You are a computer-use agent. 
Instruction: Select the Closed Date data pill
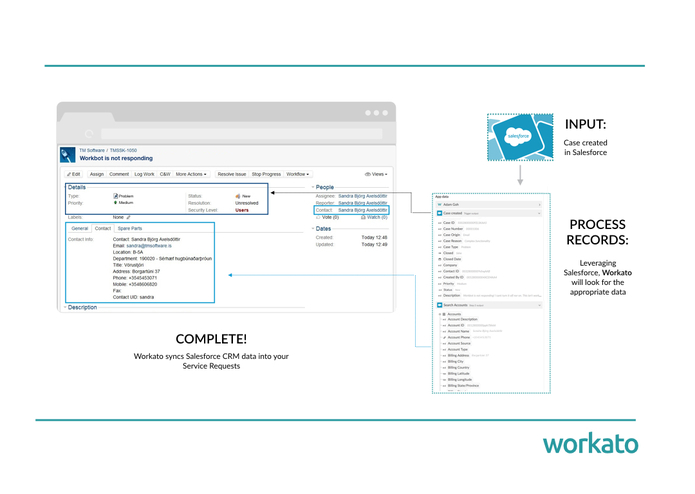click(452, 259)
